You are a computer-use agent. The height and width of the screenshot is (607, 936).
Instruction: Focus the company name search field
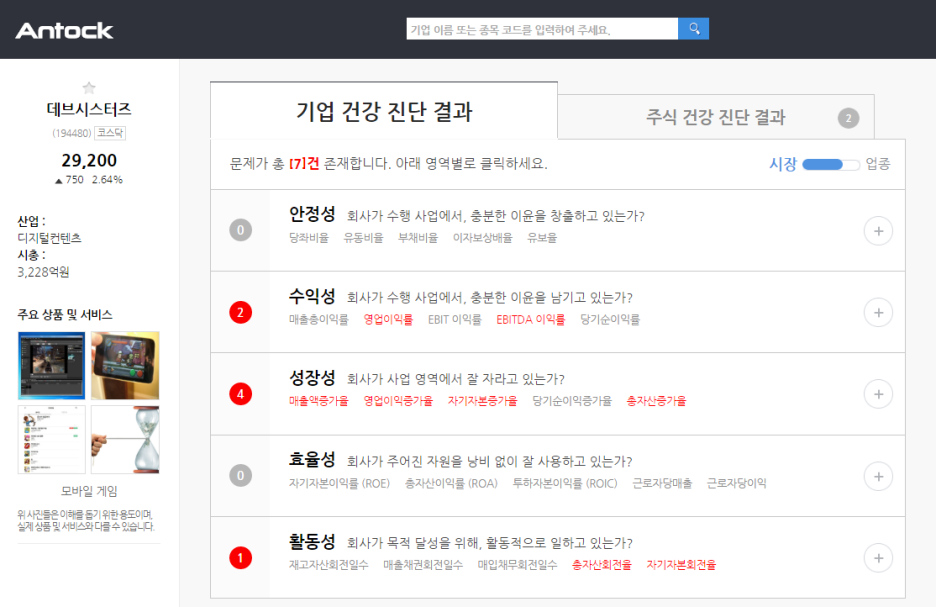point(542,29)
